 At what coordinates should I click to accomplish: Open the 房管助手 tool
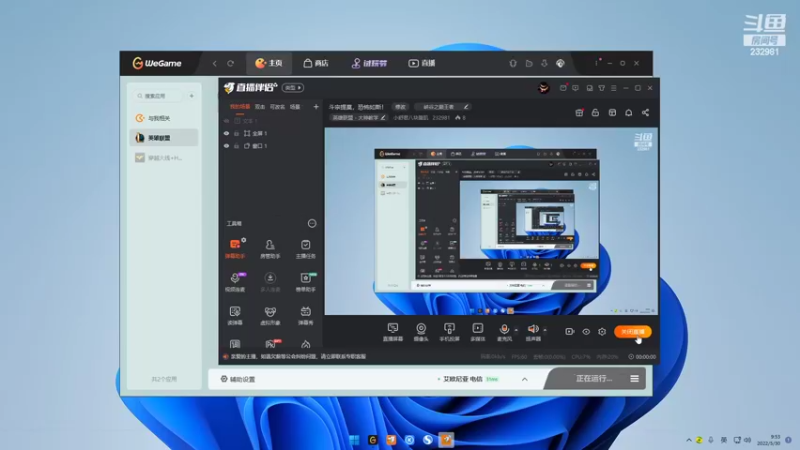[x=270, y=248]
